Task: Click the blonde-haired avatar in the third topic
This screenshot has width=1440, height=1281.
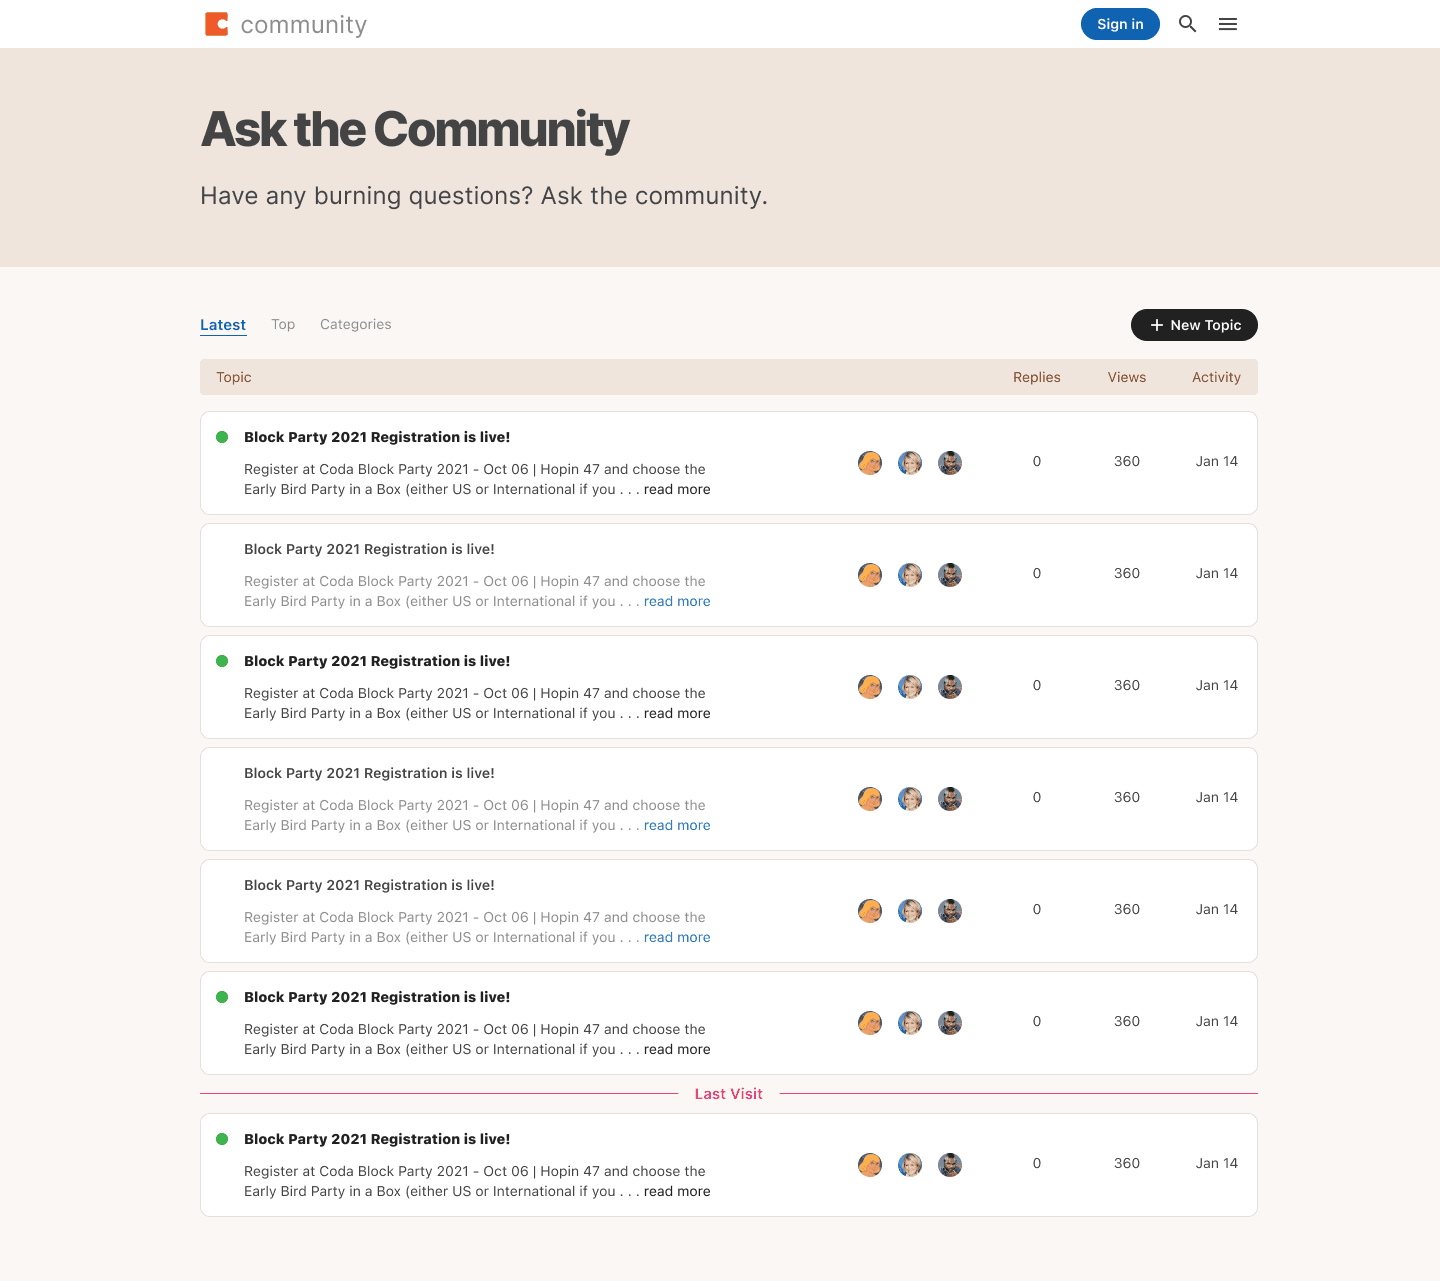Action: (x=910, y=687)
